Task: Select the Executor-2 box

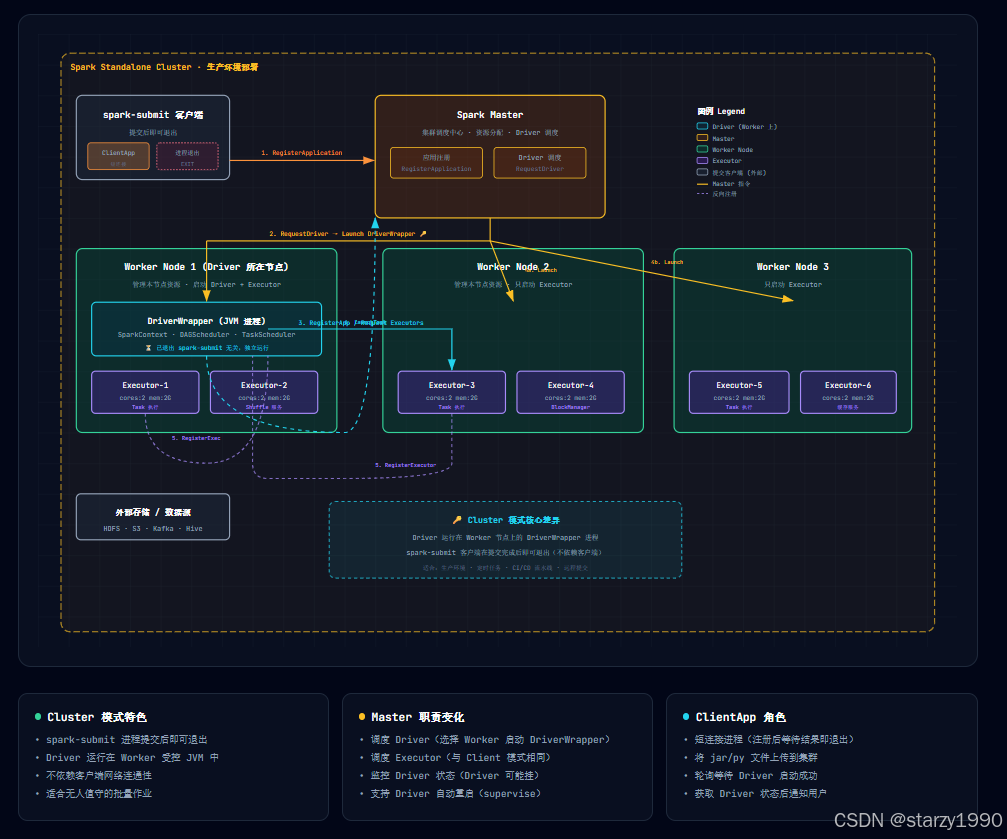Action: [x=264, y=392]
